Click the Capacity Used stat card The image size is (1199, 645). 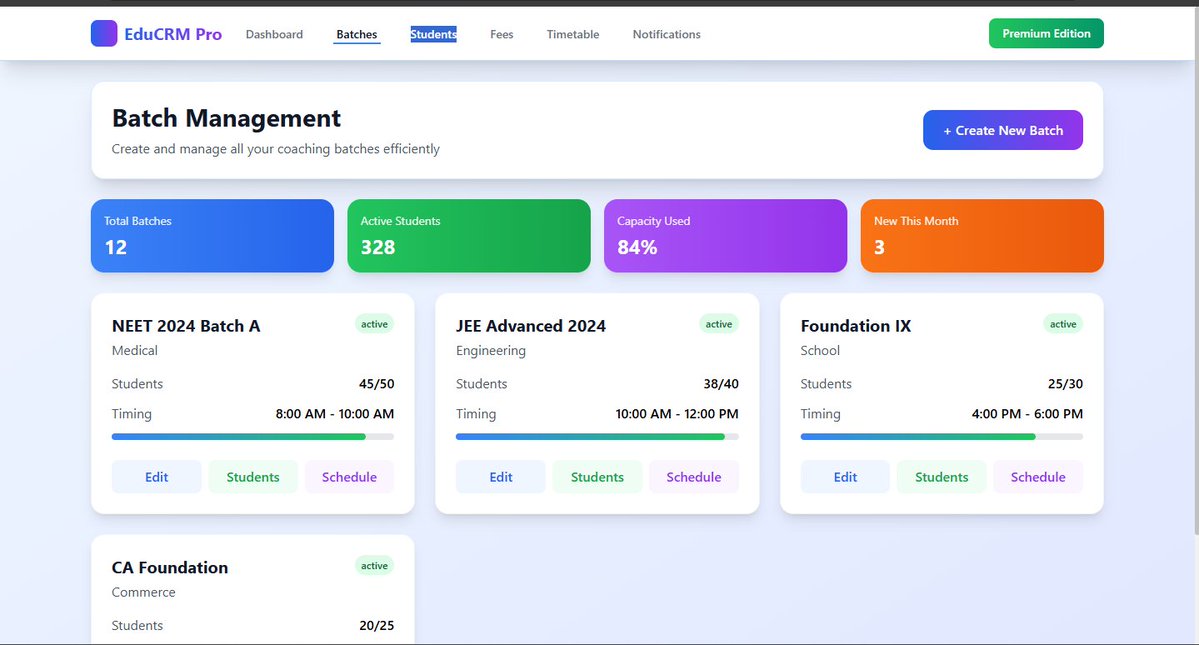coord(726,235)
